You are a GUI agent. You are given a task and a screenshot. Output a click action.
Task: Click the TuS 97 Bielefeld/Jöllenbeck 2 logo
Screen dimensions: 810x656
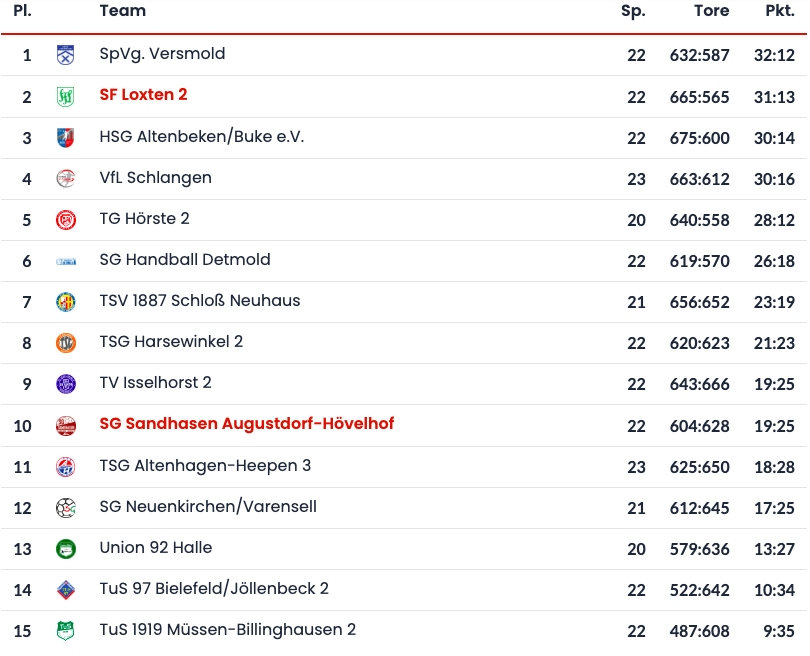66,590
